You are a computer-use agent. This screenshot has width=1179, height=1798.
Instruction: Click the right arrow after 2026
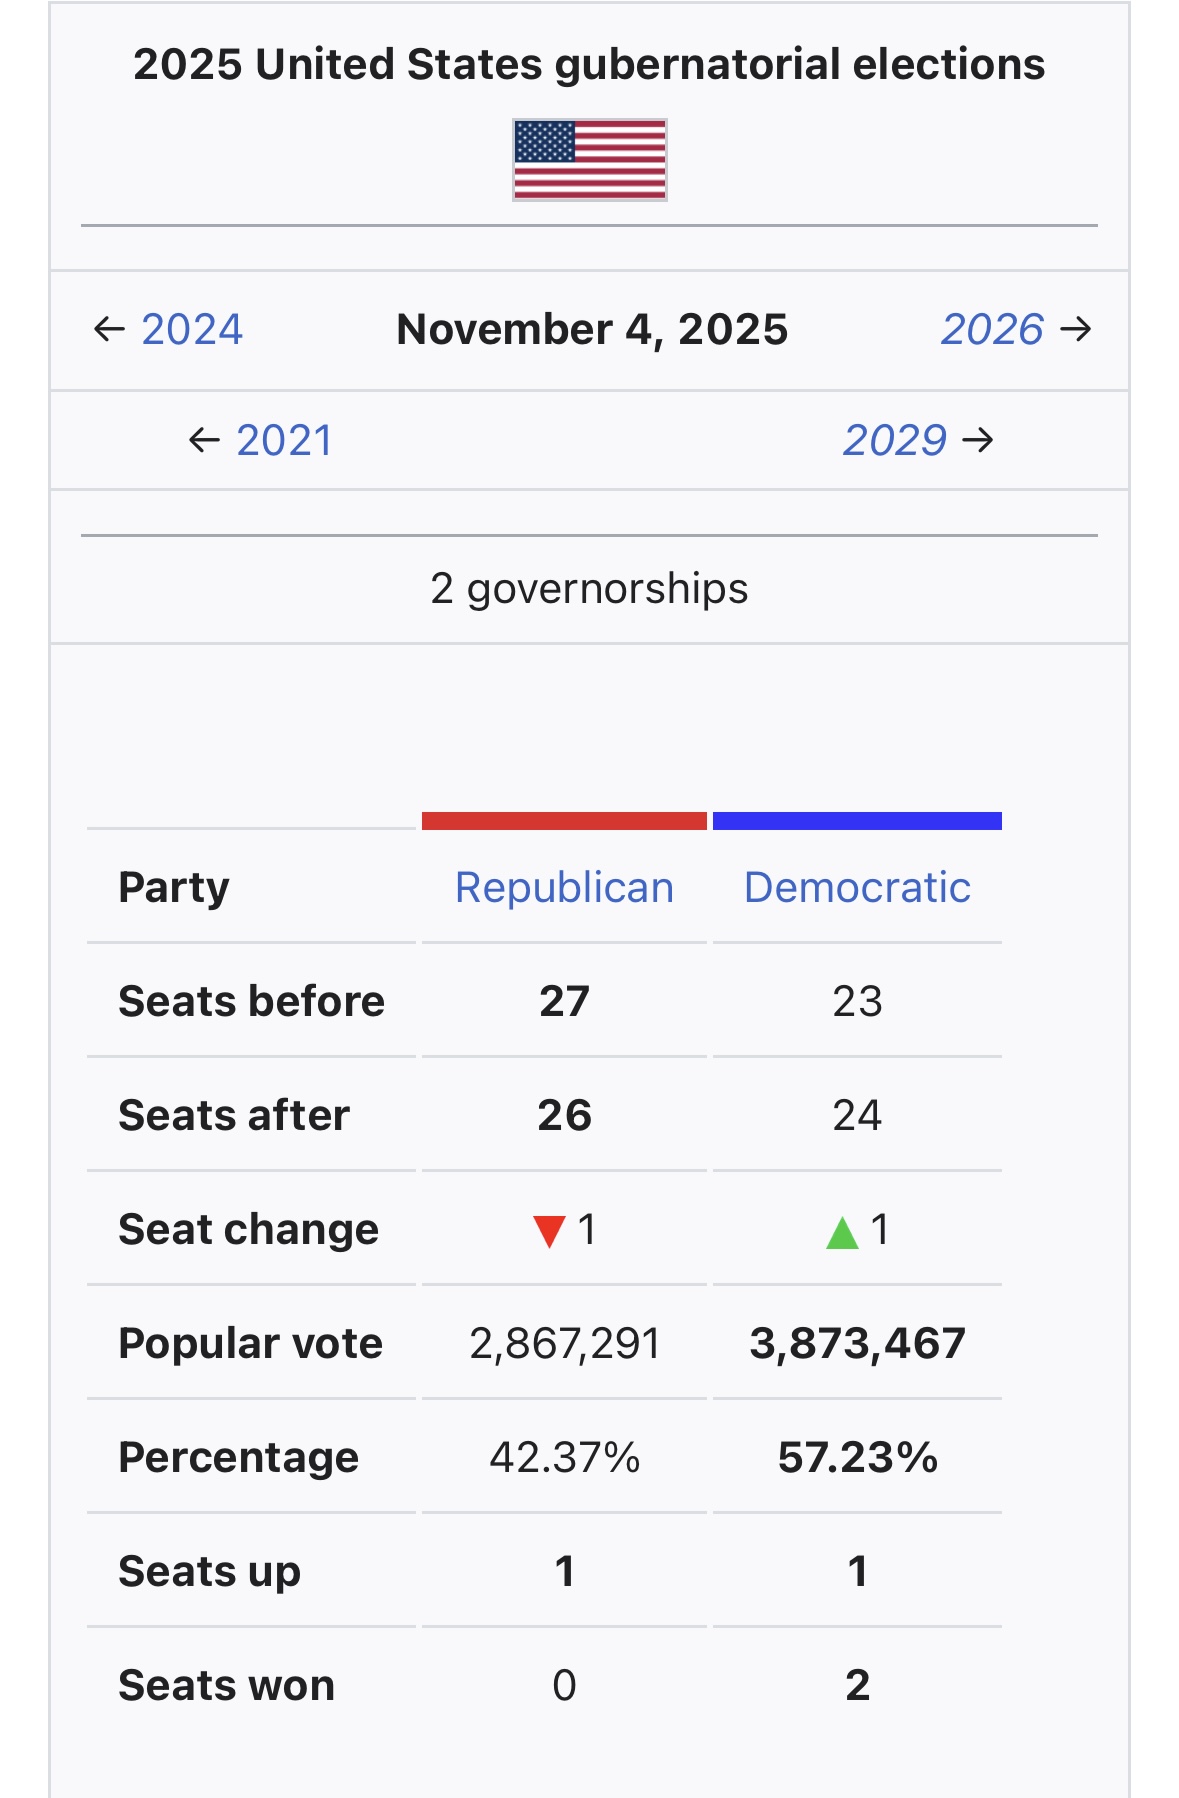1076,329
